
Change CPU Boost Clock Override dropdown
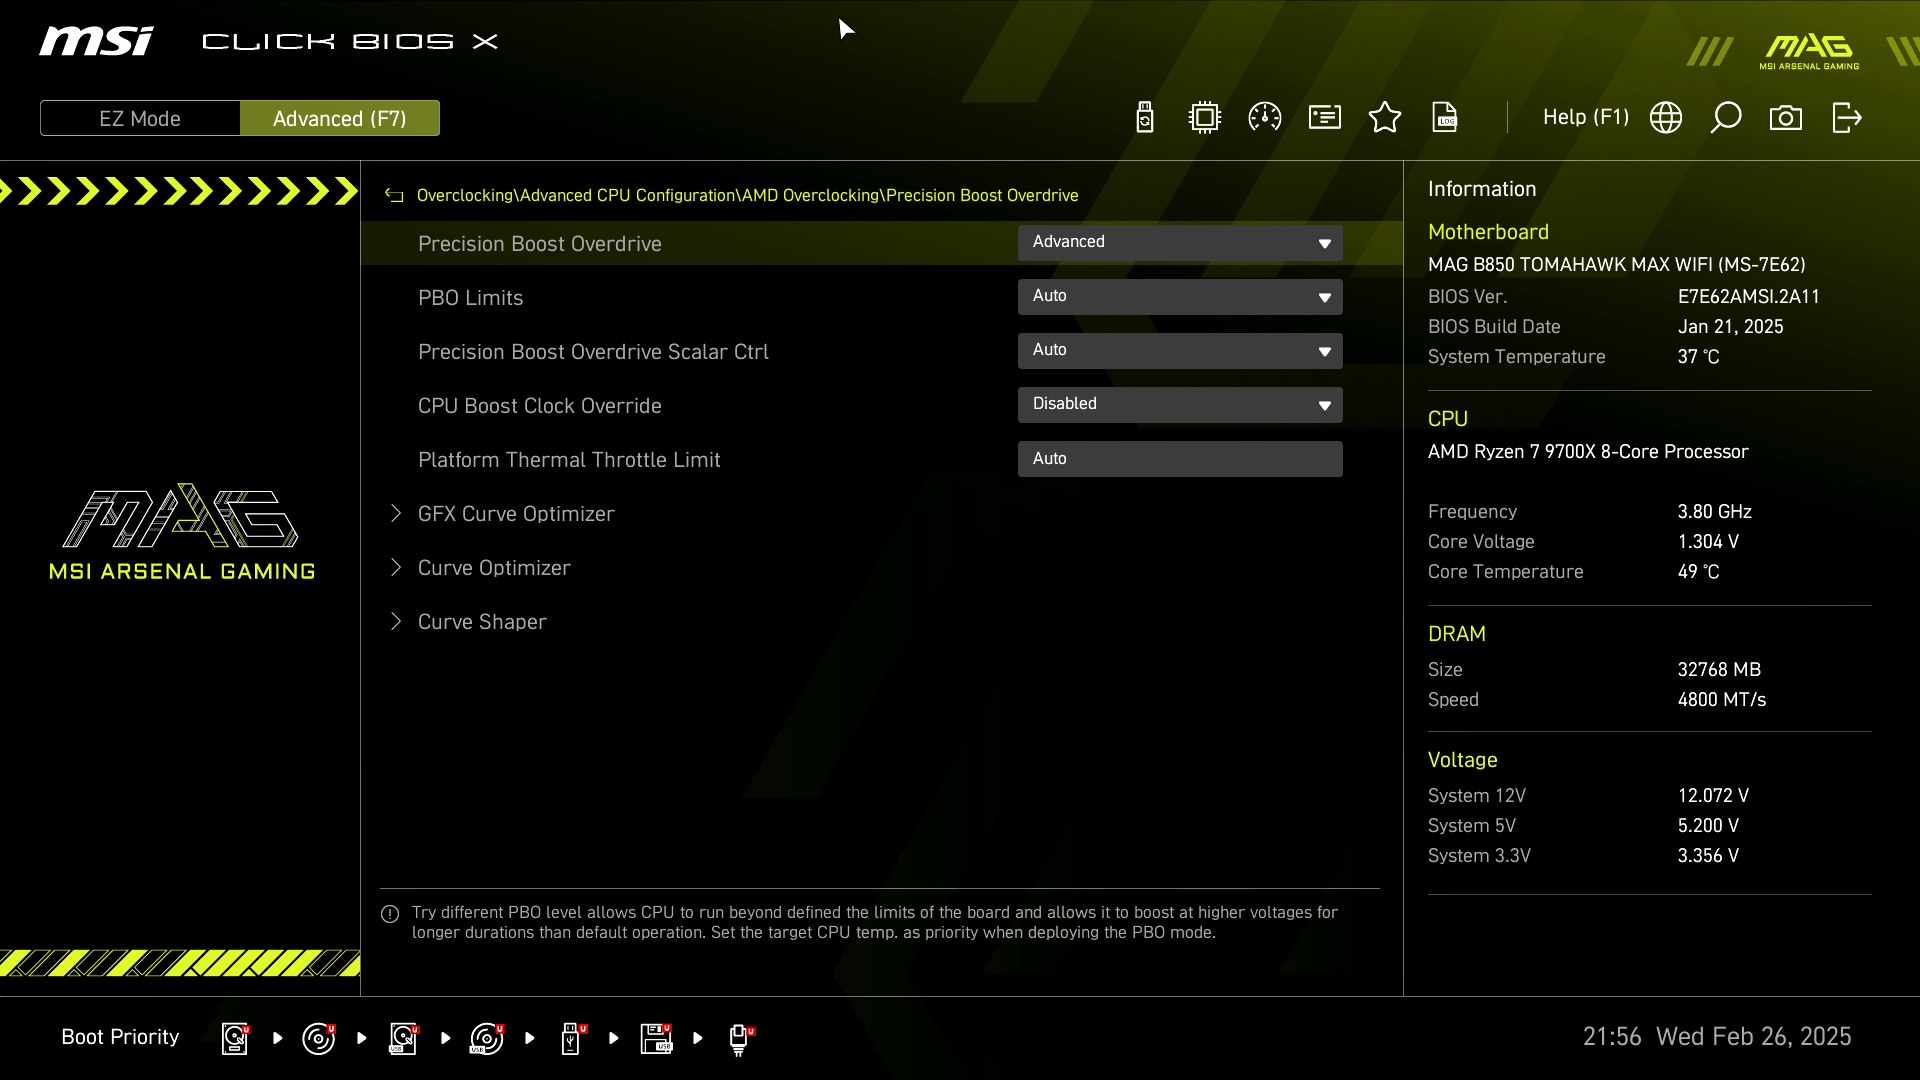point(1180,404)
